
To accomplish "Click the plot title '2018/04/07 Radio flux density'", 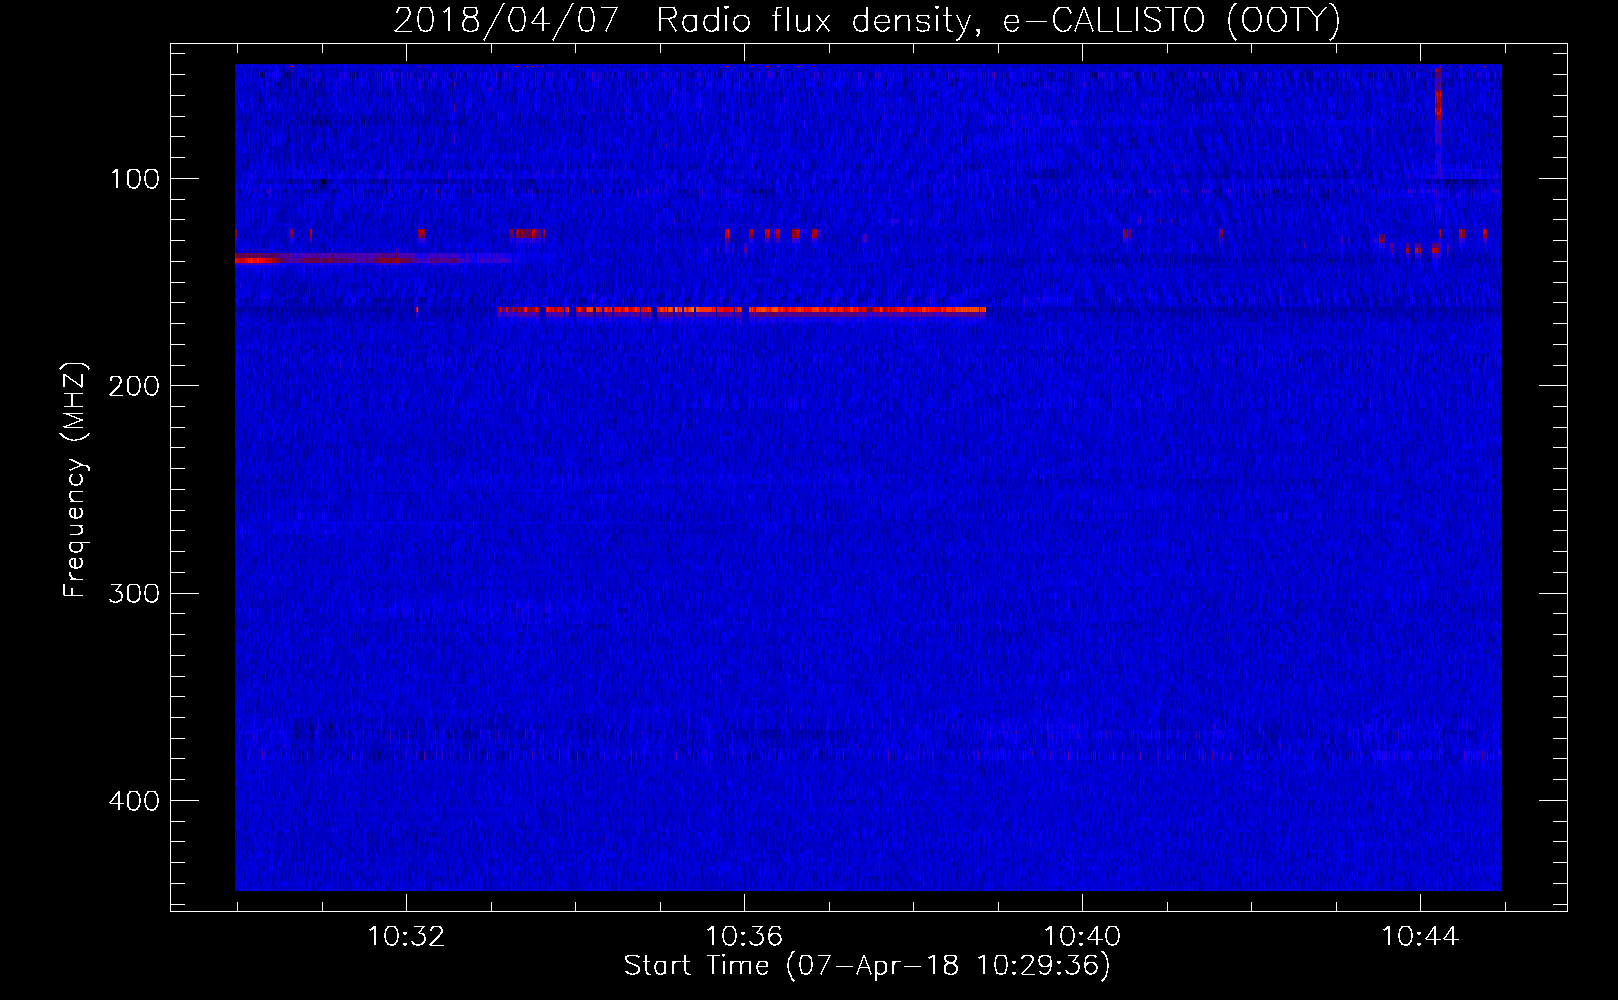I will (x=866, y=20).
